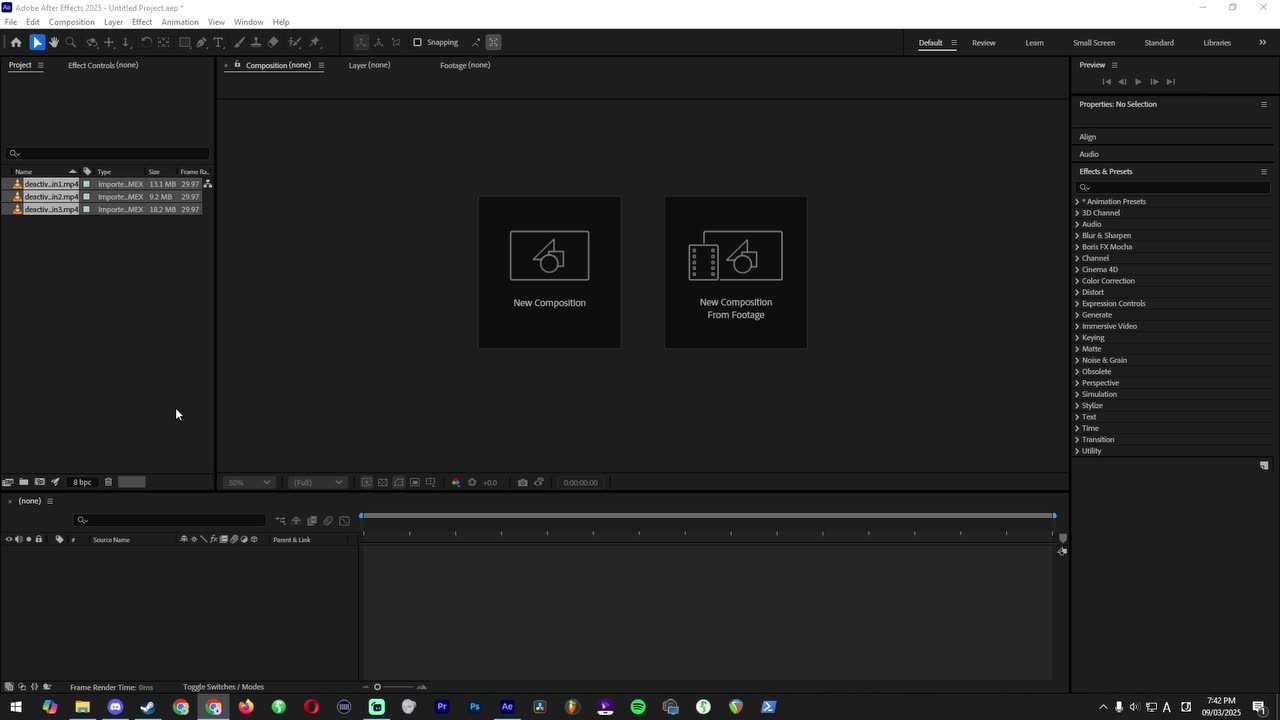The height and width of the screenshot is (720, 1280).
Task: Switch to the Small Screen workspace
Action: coord(1094,43)
